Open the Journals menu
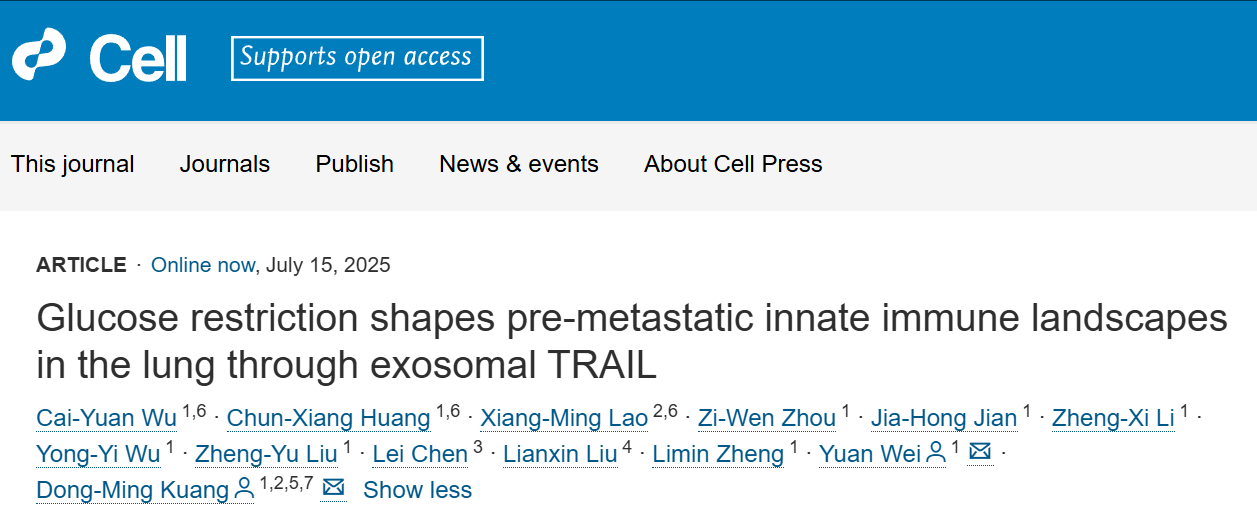This screenshot has width=1257, height=518. click(x=225, y=164)
